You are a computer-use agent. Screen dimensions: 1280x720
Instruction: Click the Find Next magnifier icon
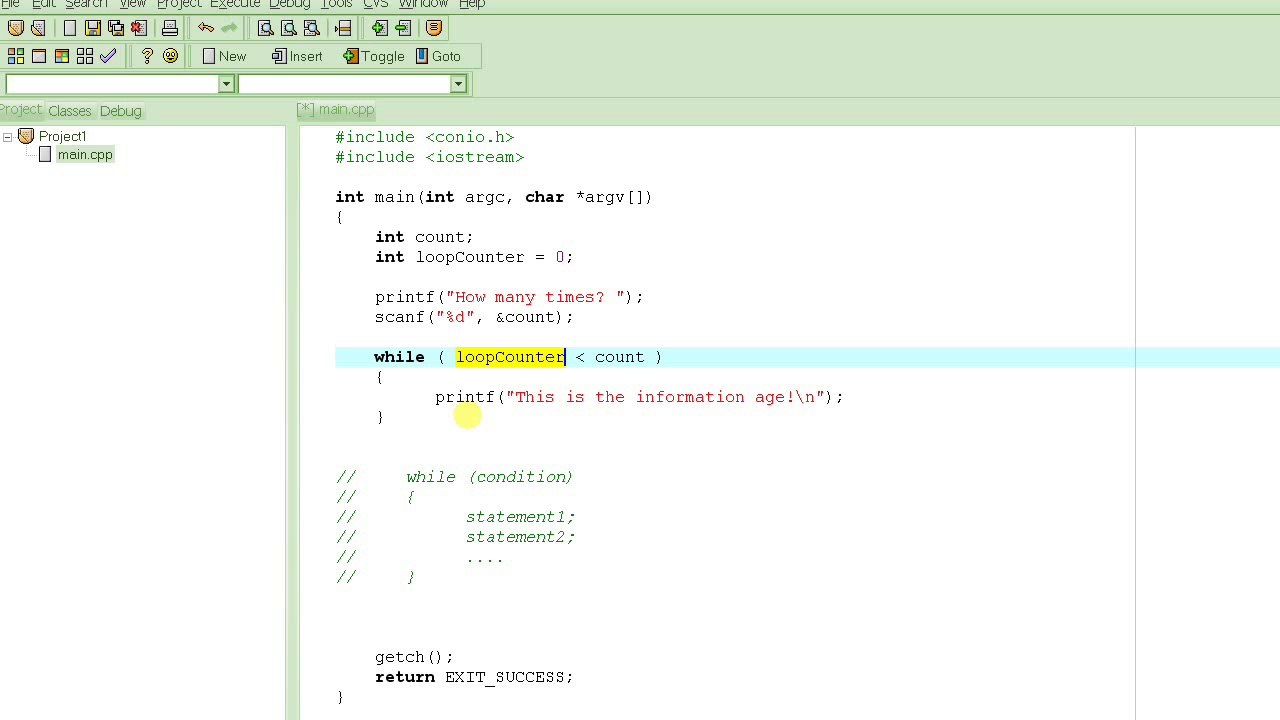click(312, 28)
